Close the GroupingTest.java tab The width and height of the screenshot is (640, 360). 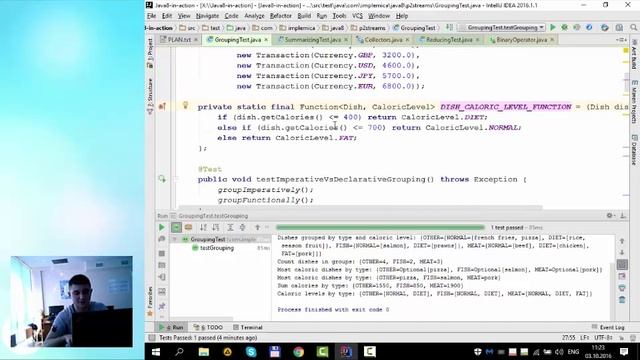(x=266, y=40)
